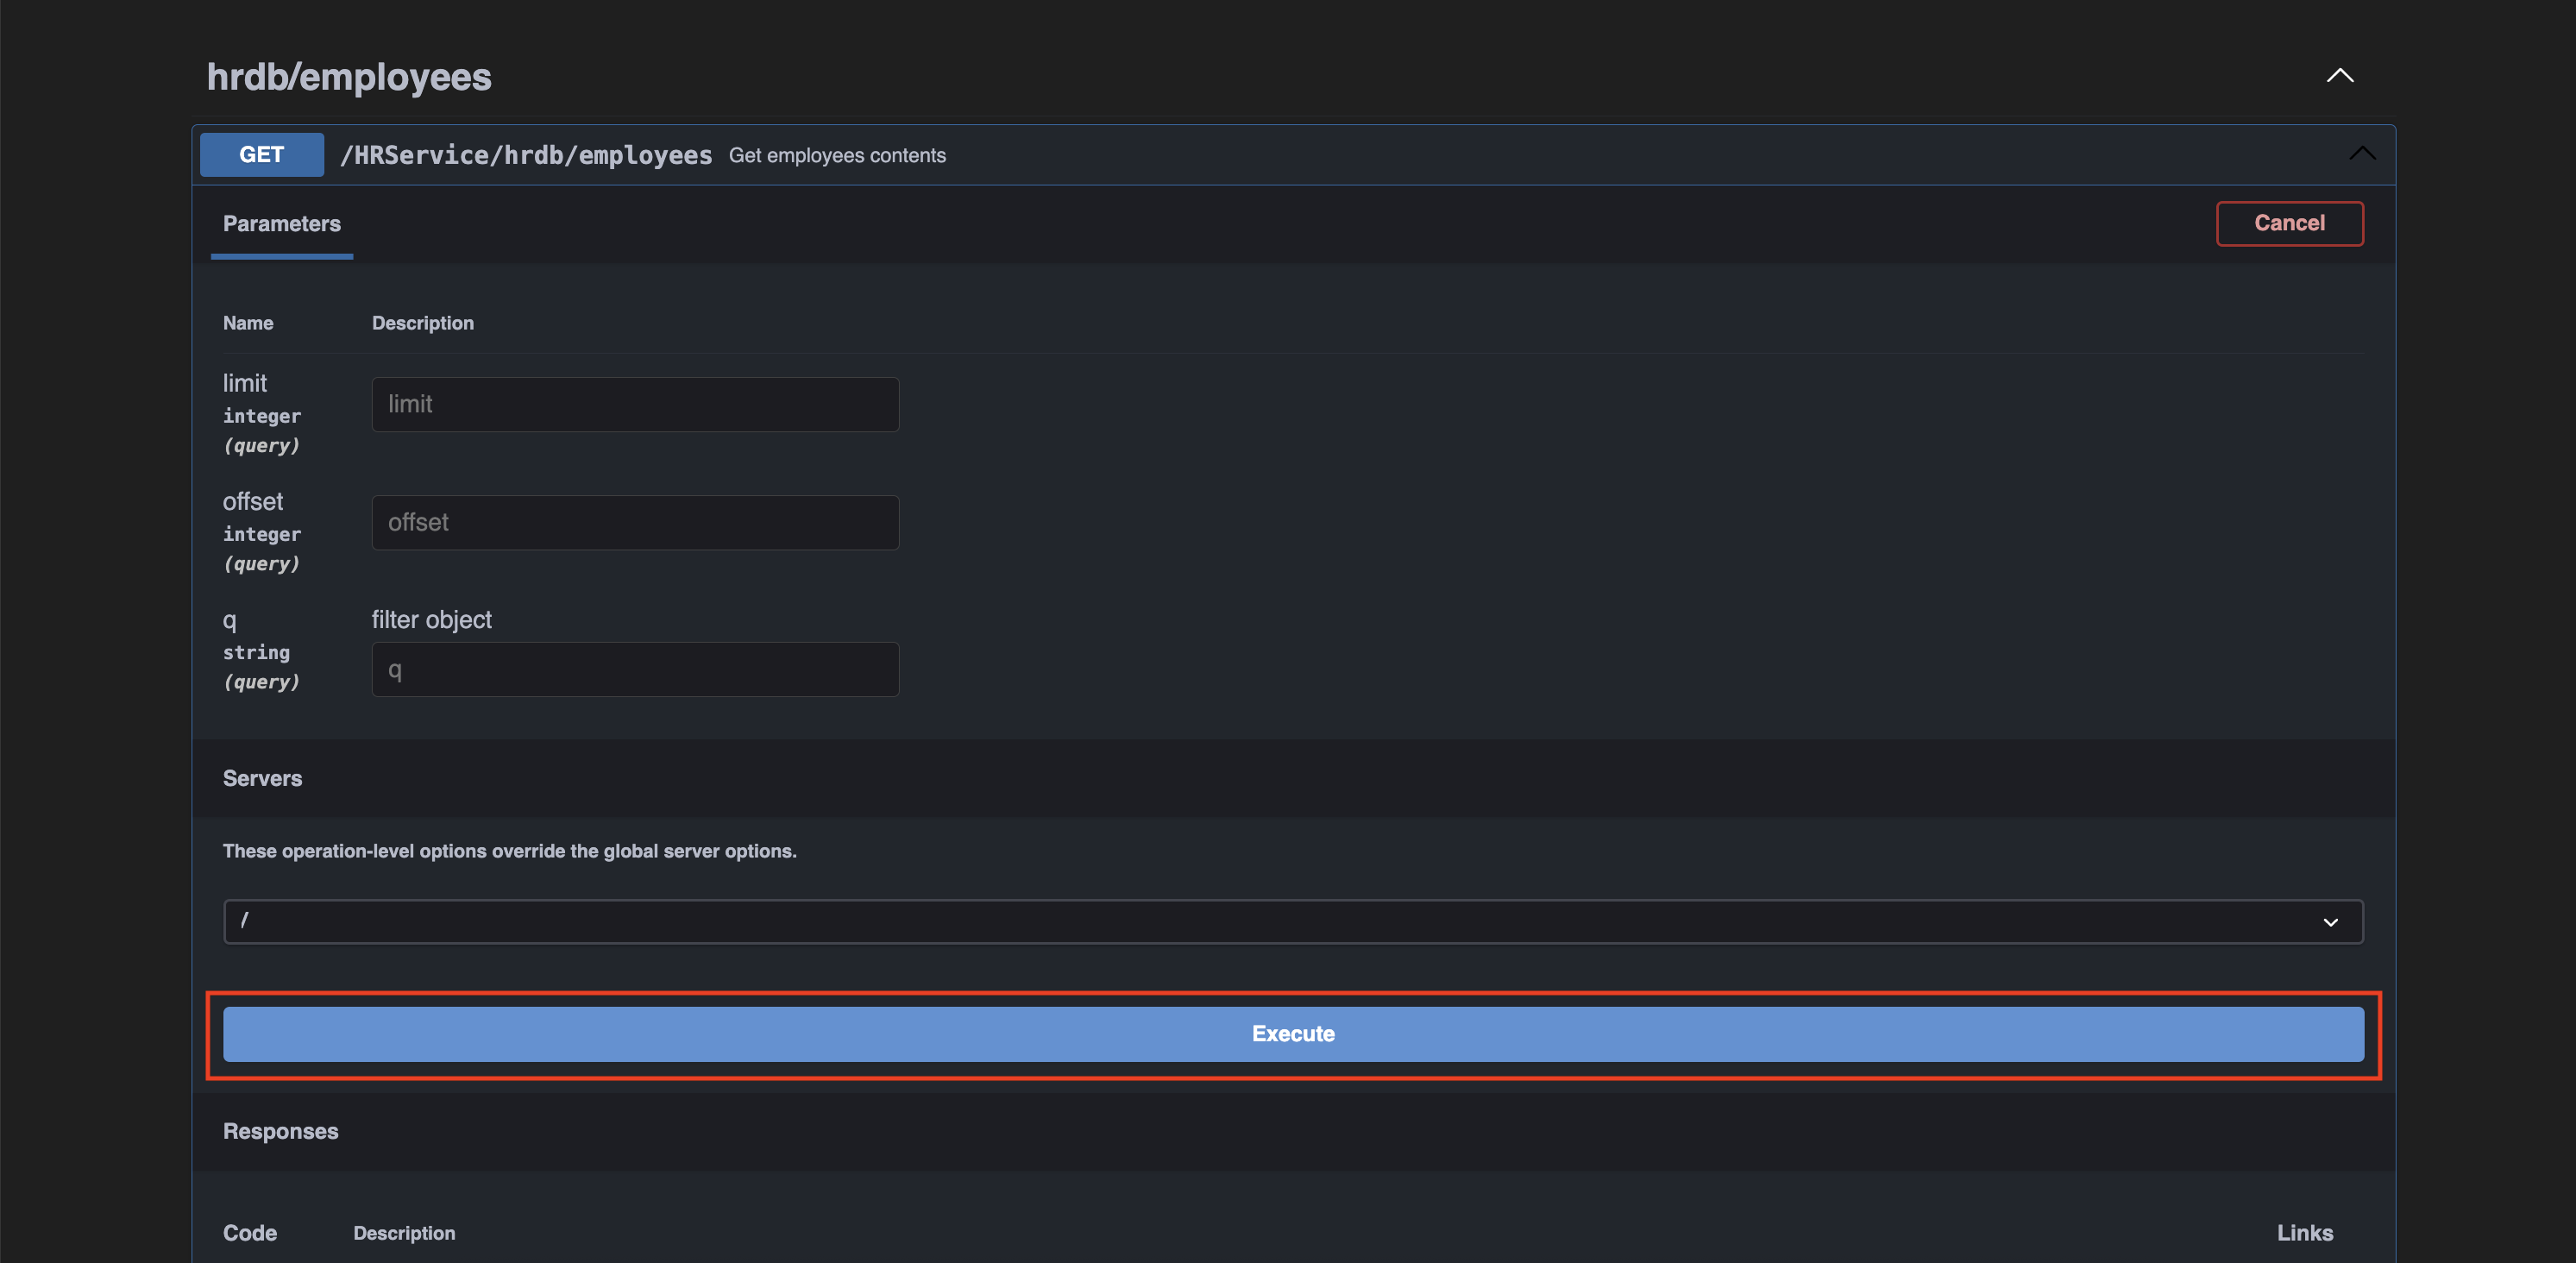Screen dimensions: 2576x1263
Task: Click the Links column header
Action: [2304, 1233]
